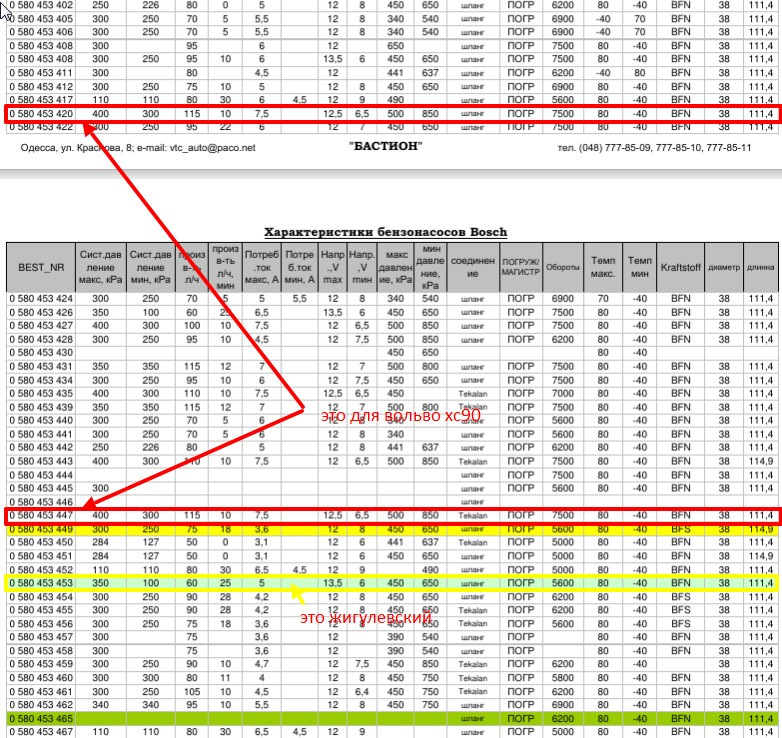Select the 'Потреб.ток макс, А' column header

pos(261,267)
